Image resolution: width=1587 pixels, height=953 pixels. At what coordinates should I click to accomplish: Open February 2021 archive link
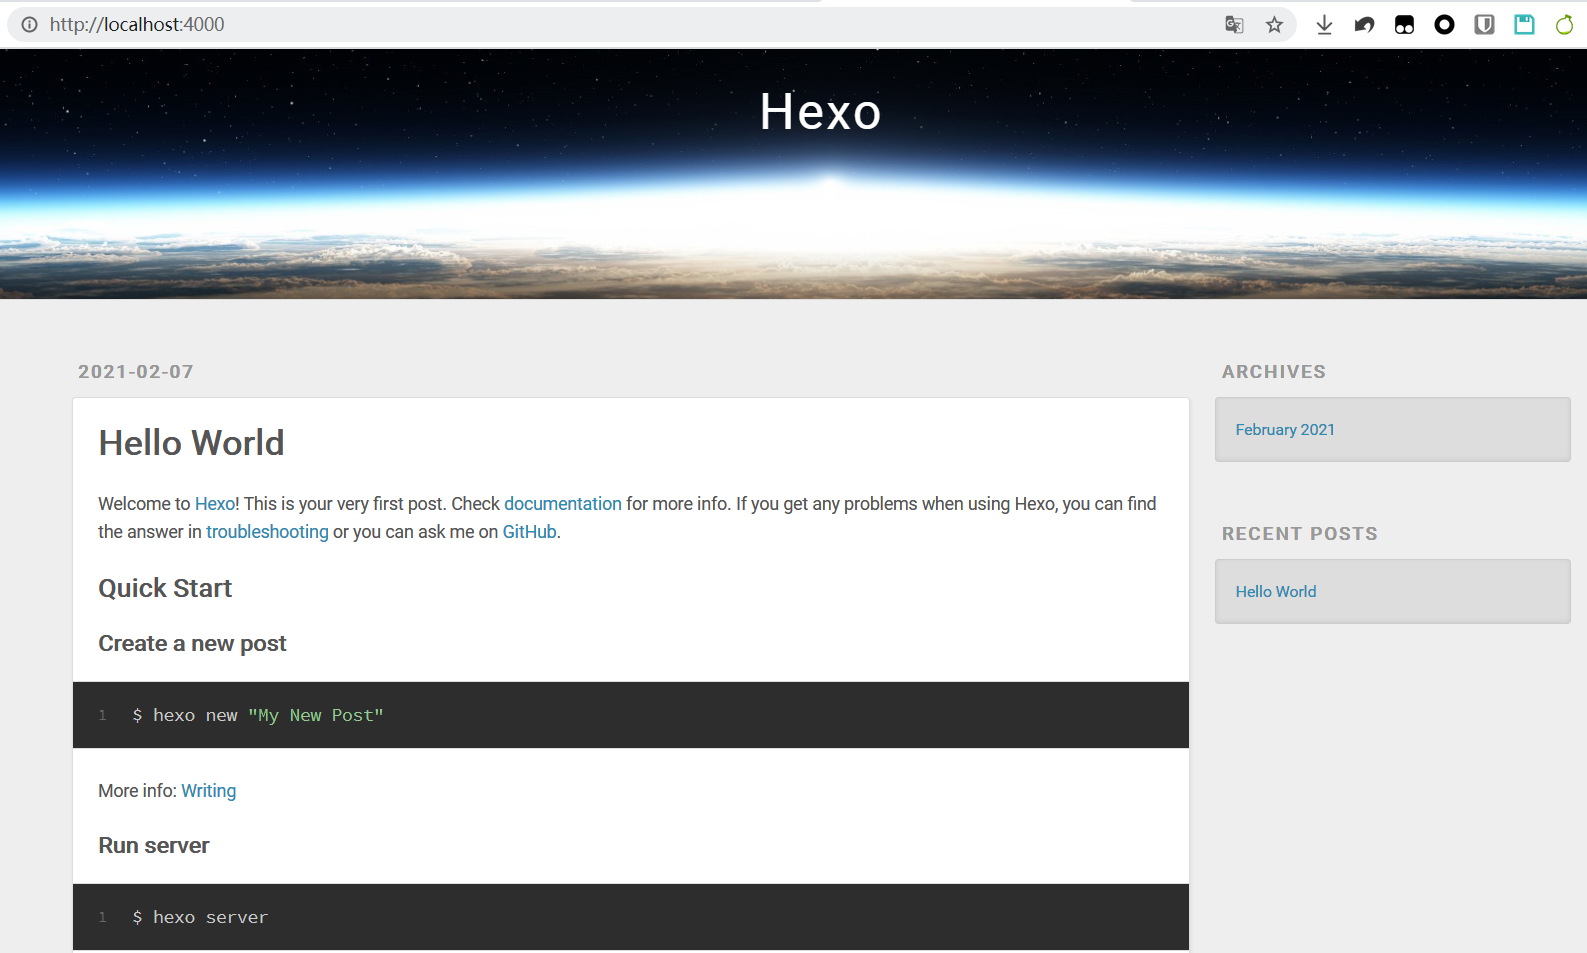pyautogui.click(x=1285, y=430)
